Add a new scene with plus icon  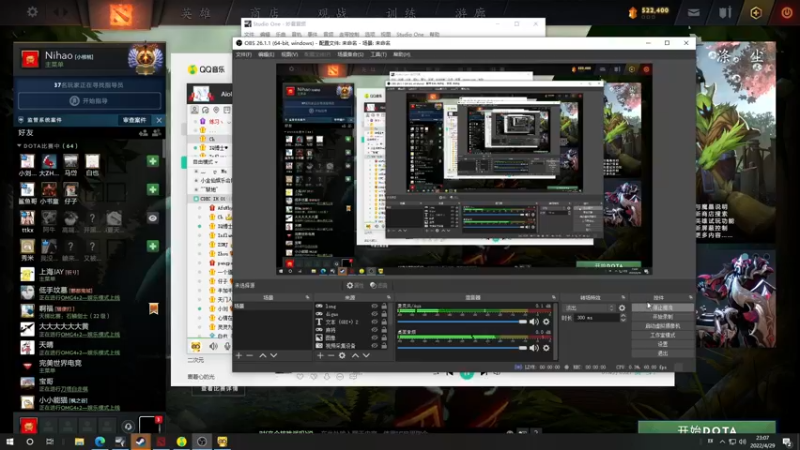click(238, 355)
